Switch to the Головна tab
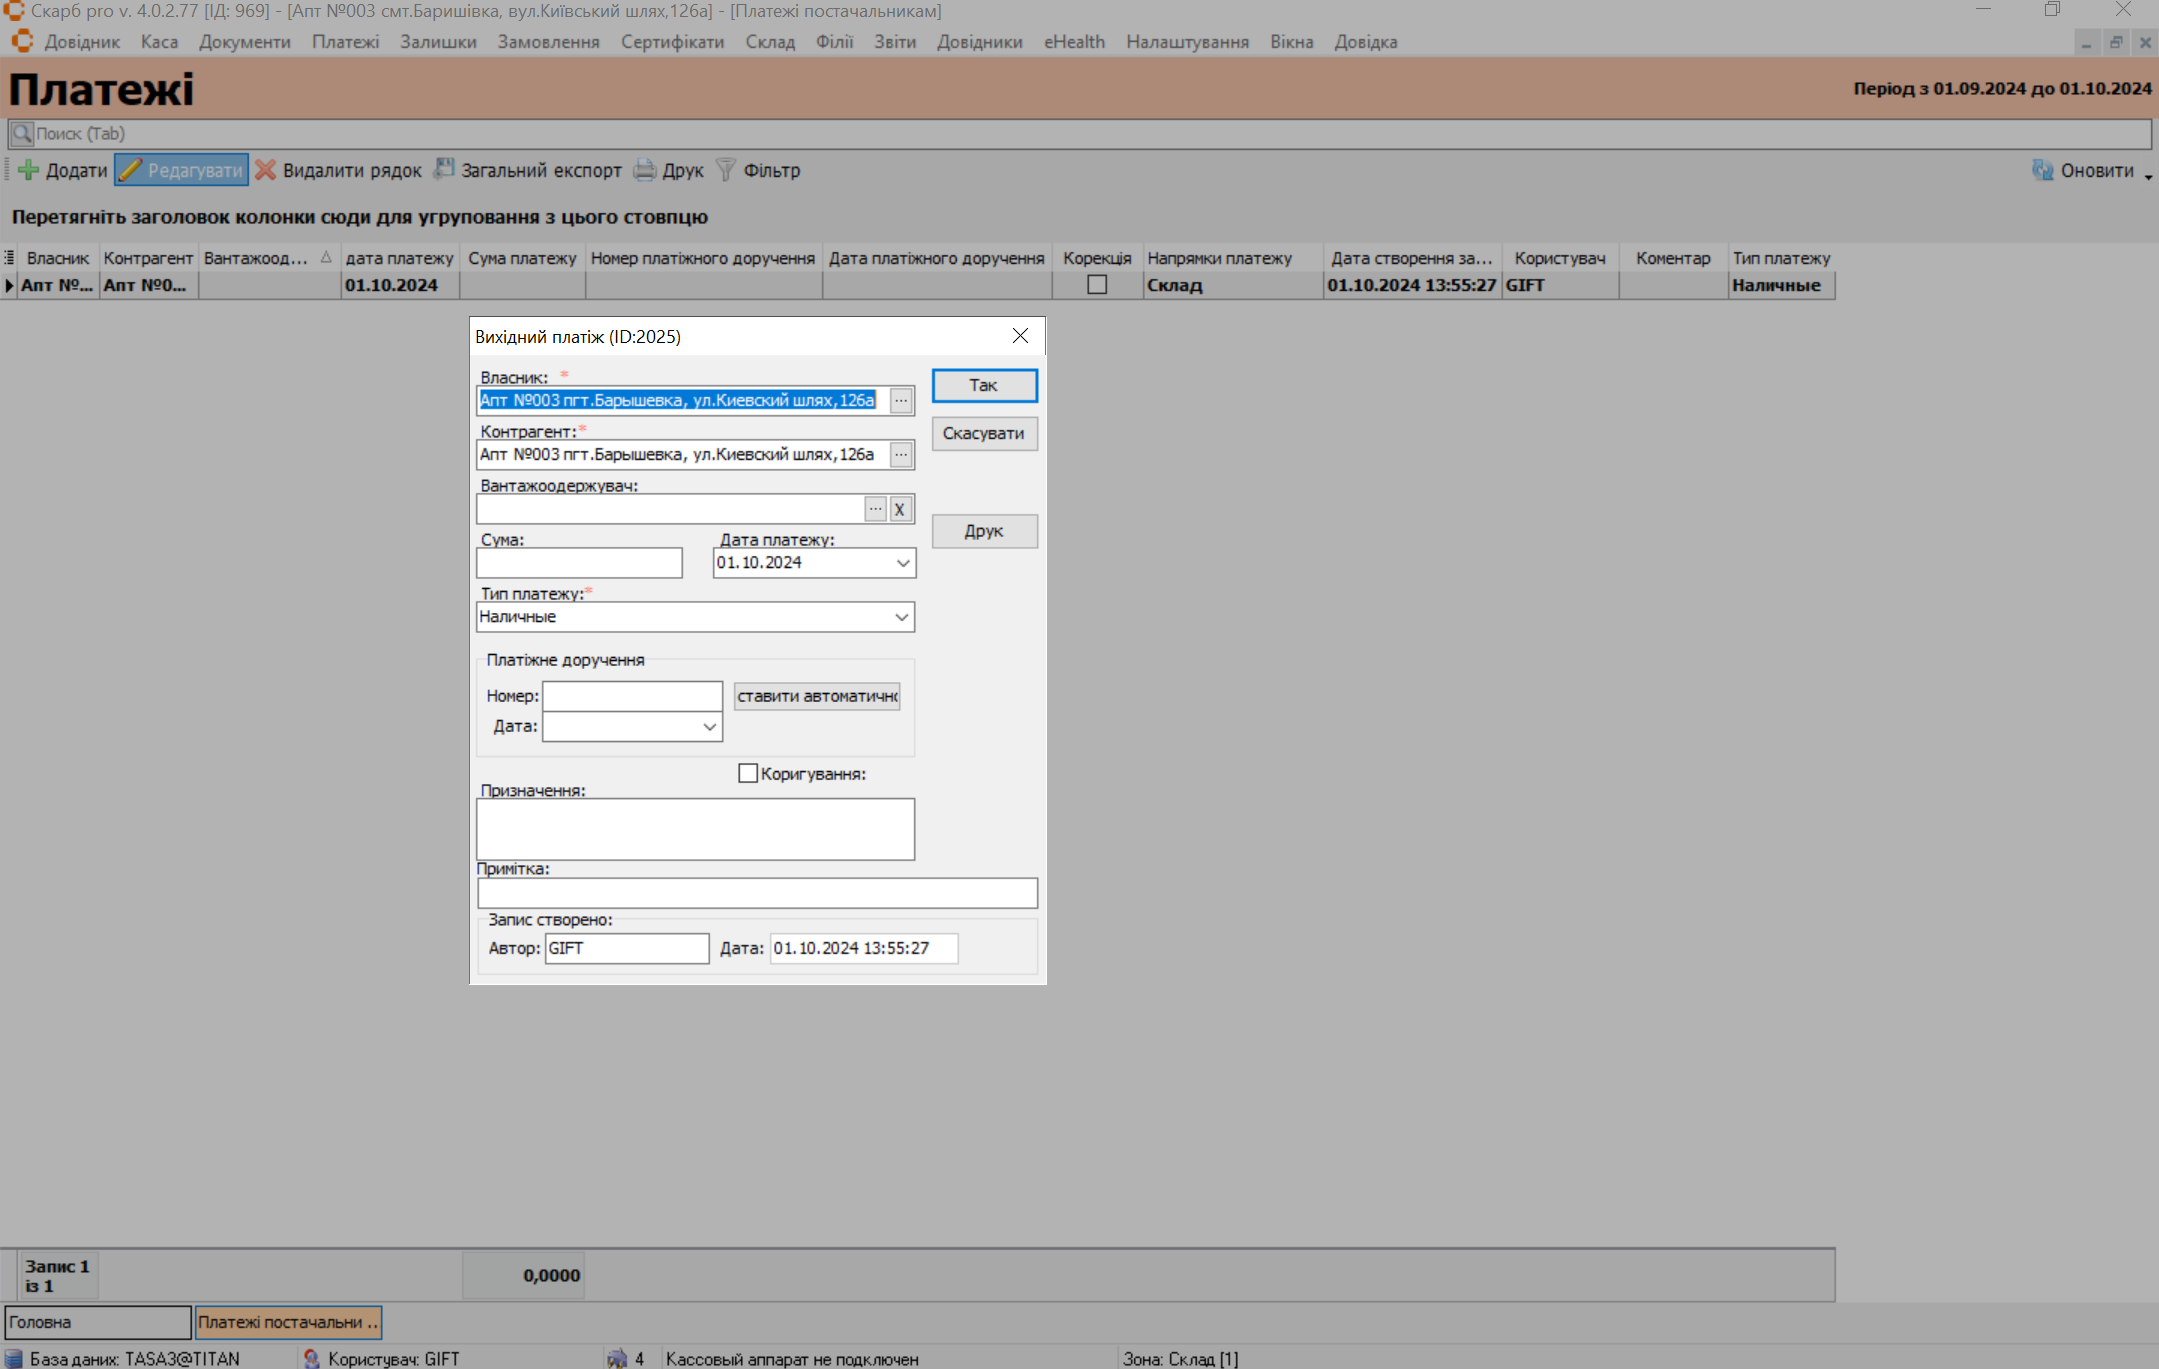The image size is (2159, 1369). pos(97,1322)
